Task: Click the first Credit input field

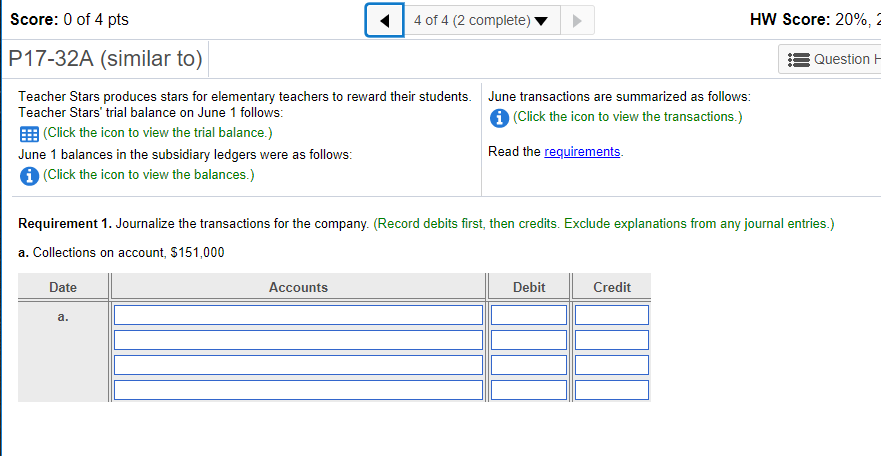Action: pos(611,315)
